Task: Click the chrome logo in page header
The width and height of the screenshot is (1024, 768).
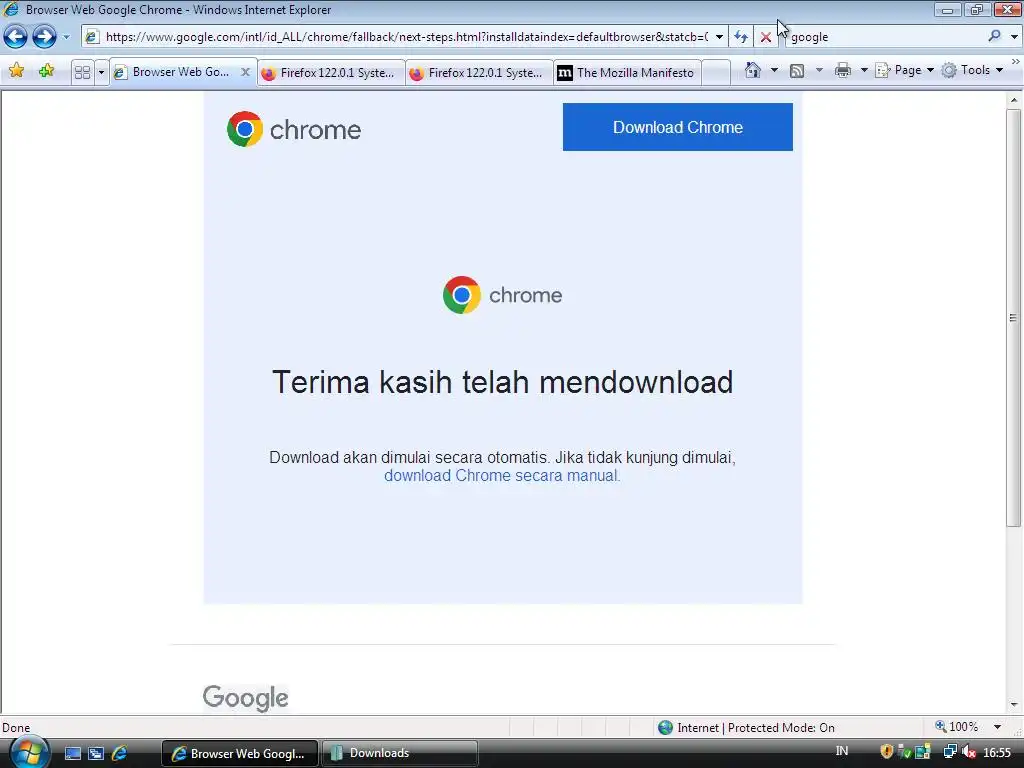Action: pyautogui.click(x=294, y=129)
